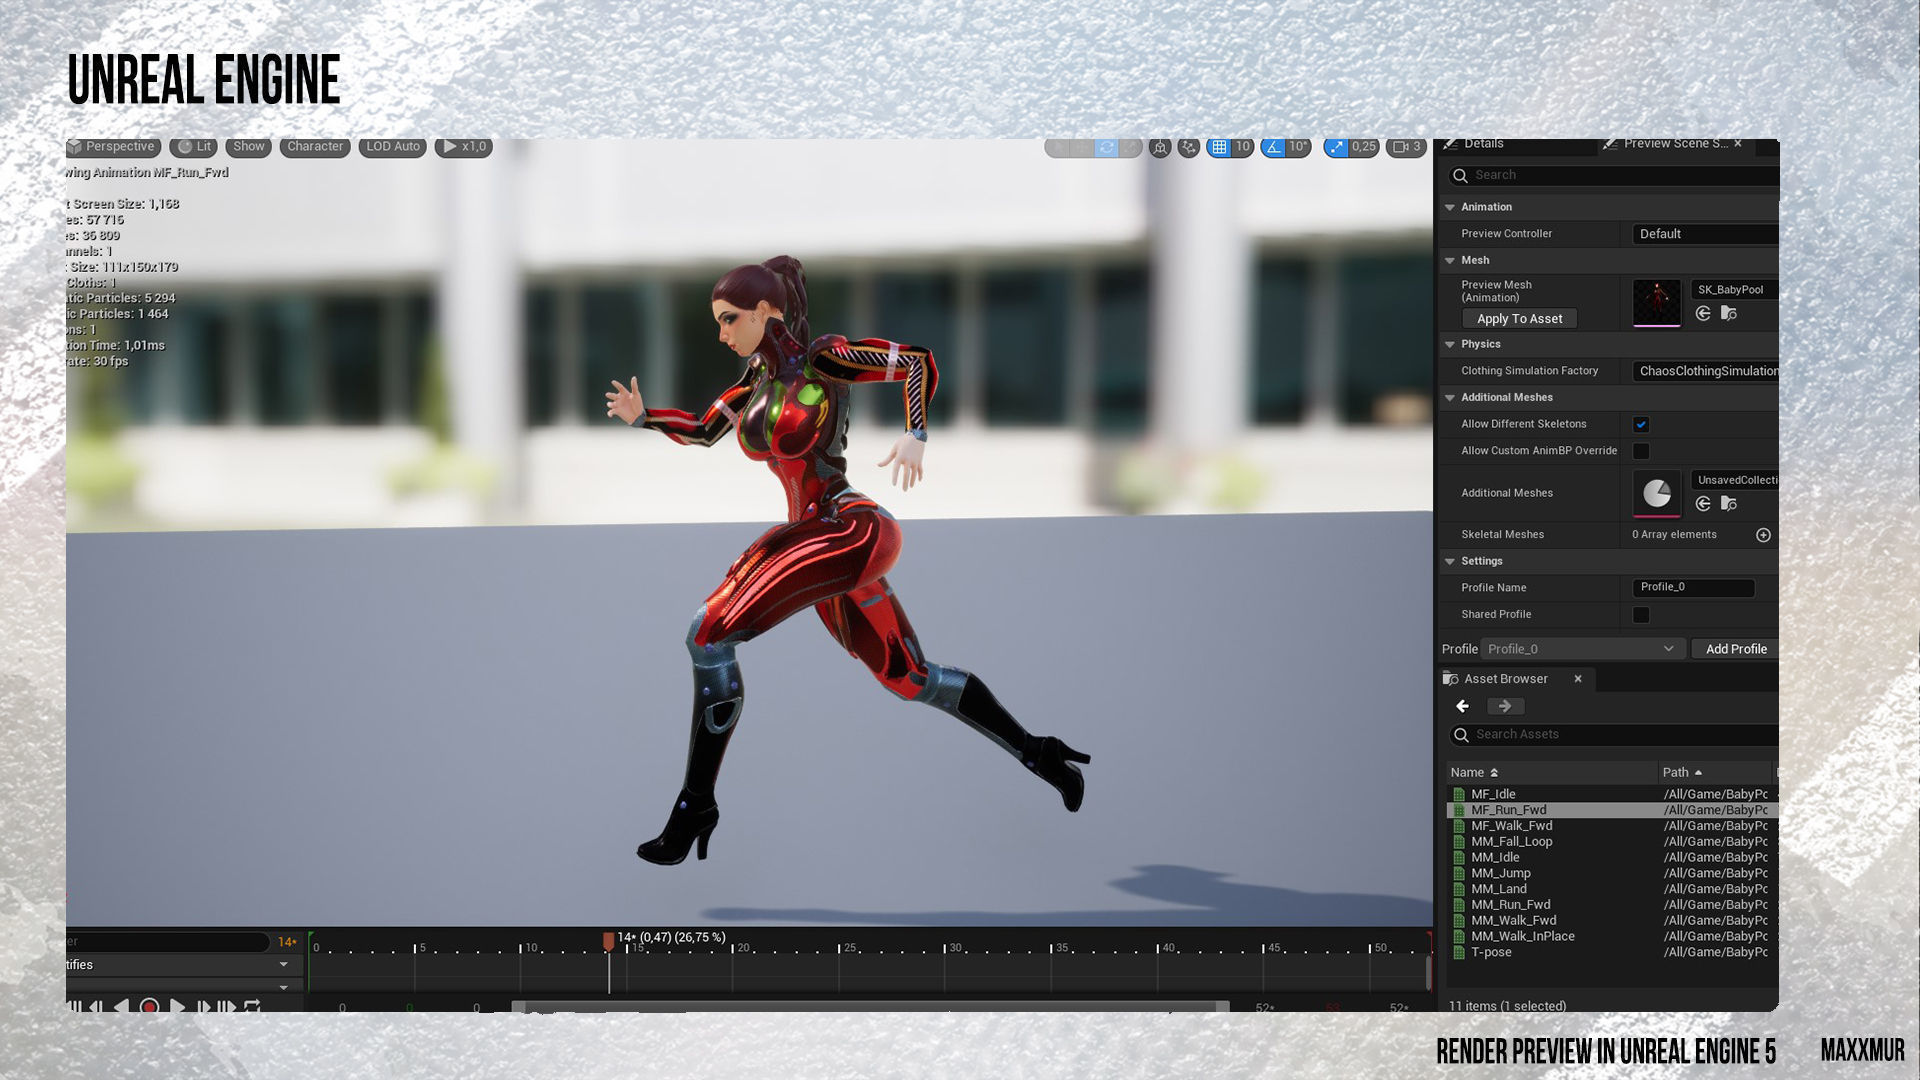Collapse the Physics section
The image size is (1920, 1080).
(1450, 344)
